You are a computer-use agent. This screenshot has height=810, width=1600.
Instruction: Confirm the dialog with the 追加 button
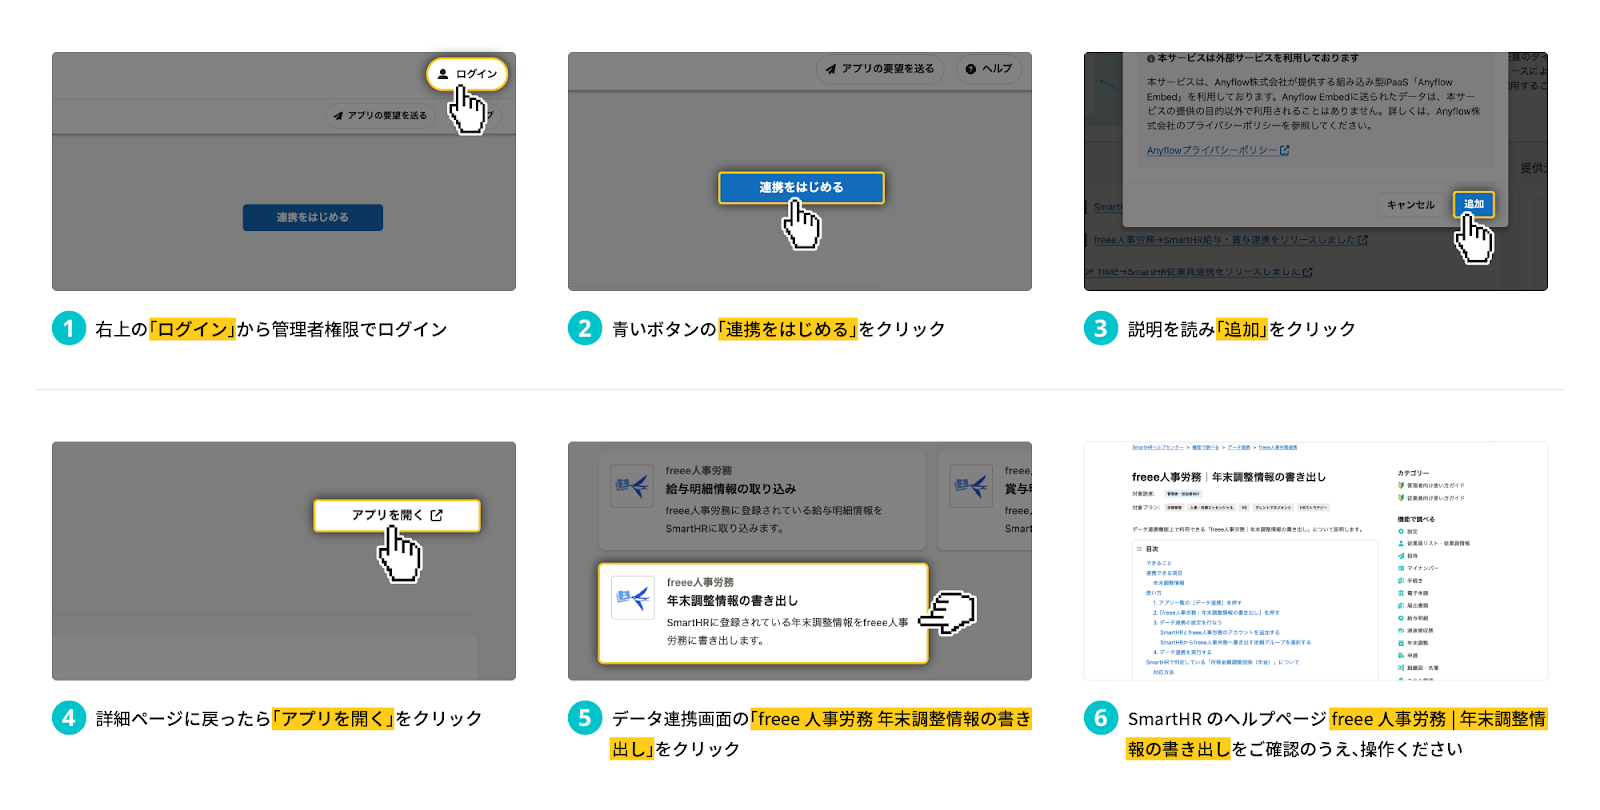(x=1474, y=204)
